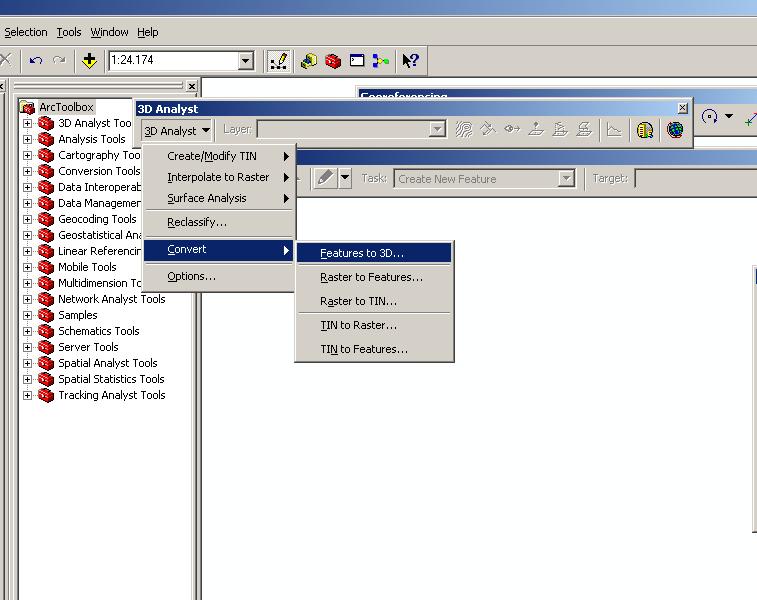The image size is (757, 600).
Task: Select TIN to Features menu item
Action: tap(374, 349)
